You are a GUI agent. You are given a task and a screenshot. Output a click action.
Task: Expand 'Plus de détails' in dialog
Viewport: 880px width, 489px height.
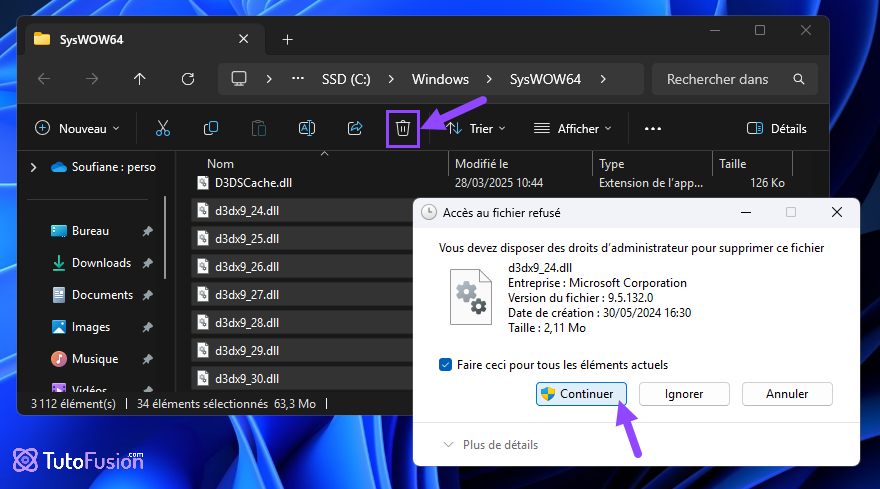point(491,445)
